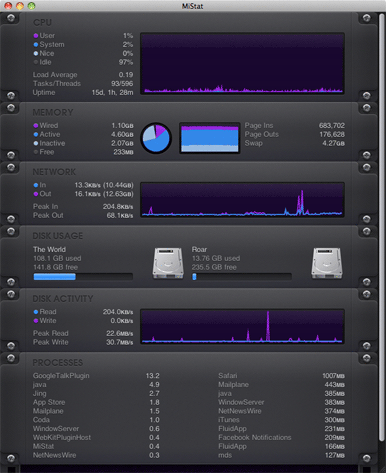Click the Peak In value 204.8KB/s

click(x=118, y=207)
